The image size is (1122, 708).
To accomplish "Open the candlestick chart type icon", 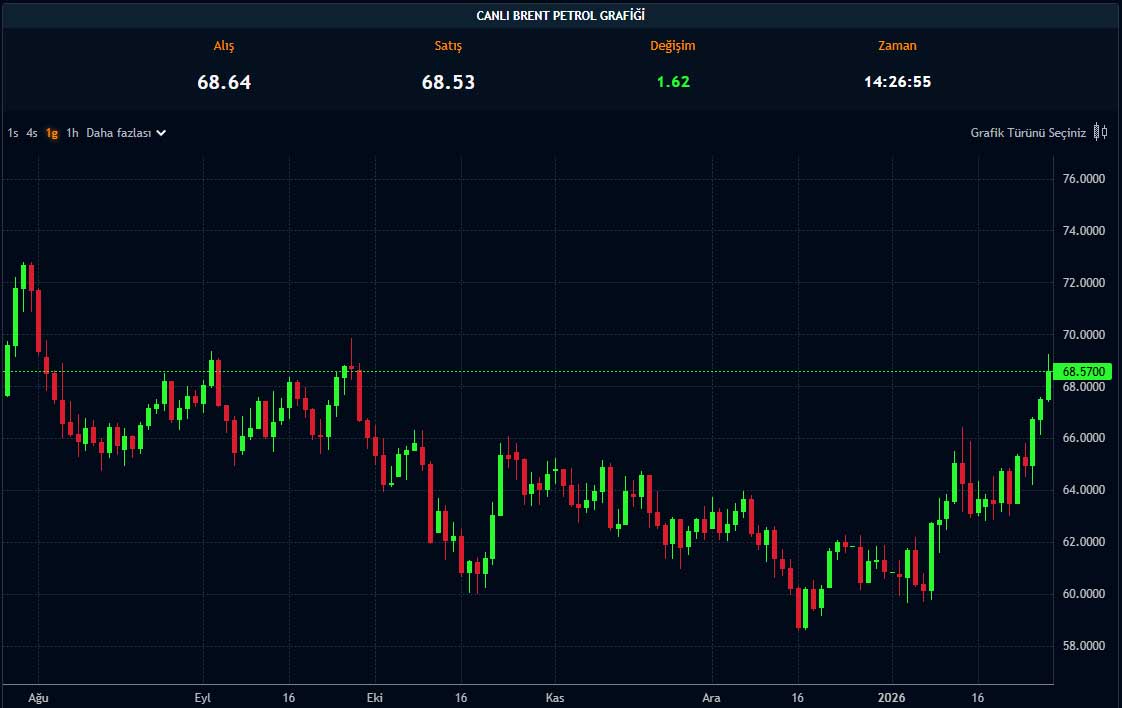I will [x=1100, y=132].
